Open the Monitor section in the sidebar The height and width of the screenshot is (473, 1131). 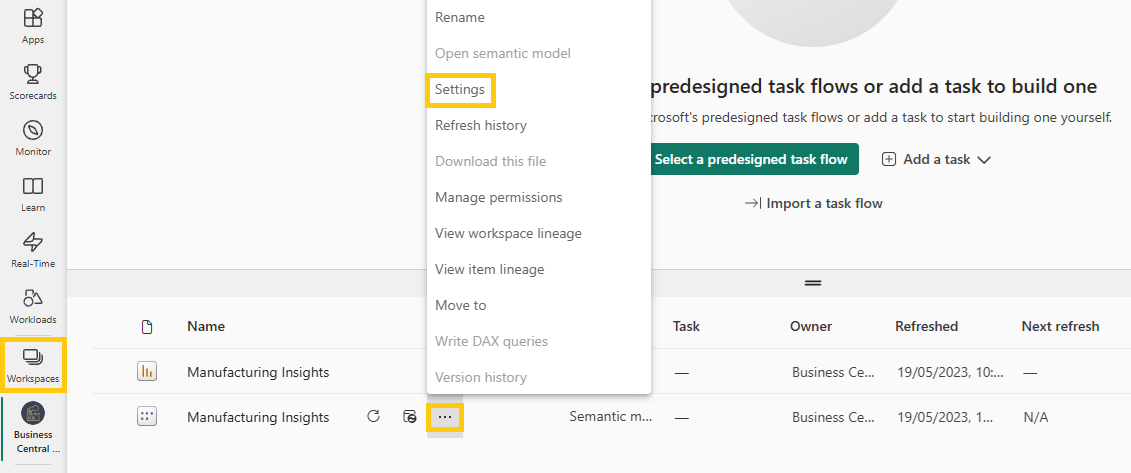tap(33, 138)
